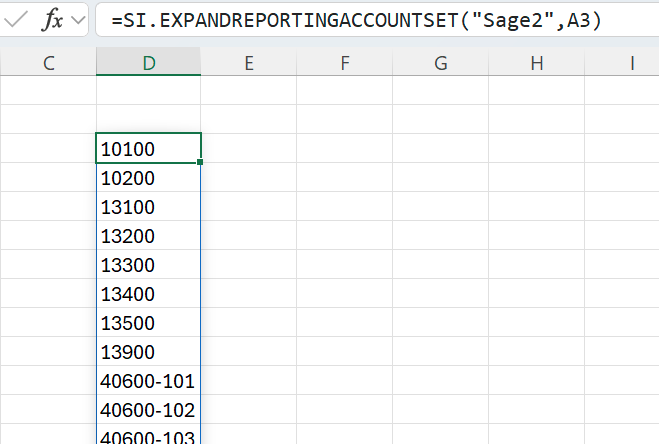This screenshot has width=659, height=444.
Task: Pick the cell with value 13500
Action: click(x=148, y=323)
